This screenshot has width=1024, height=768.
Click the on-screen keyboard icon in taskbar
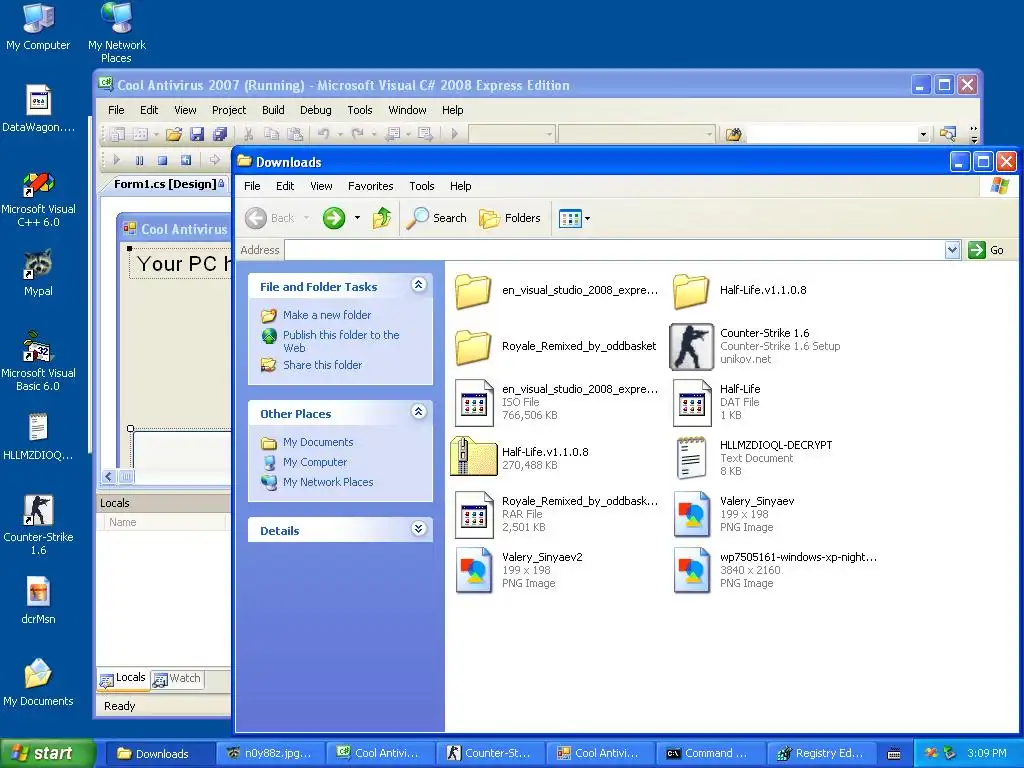click(894, 754)
